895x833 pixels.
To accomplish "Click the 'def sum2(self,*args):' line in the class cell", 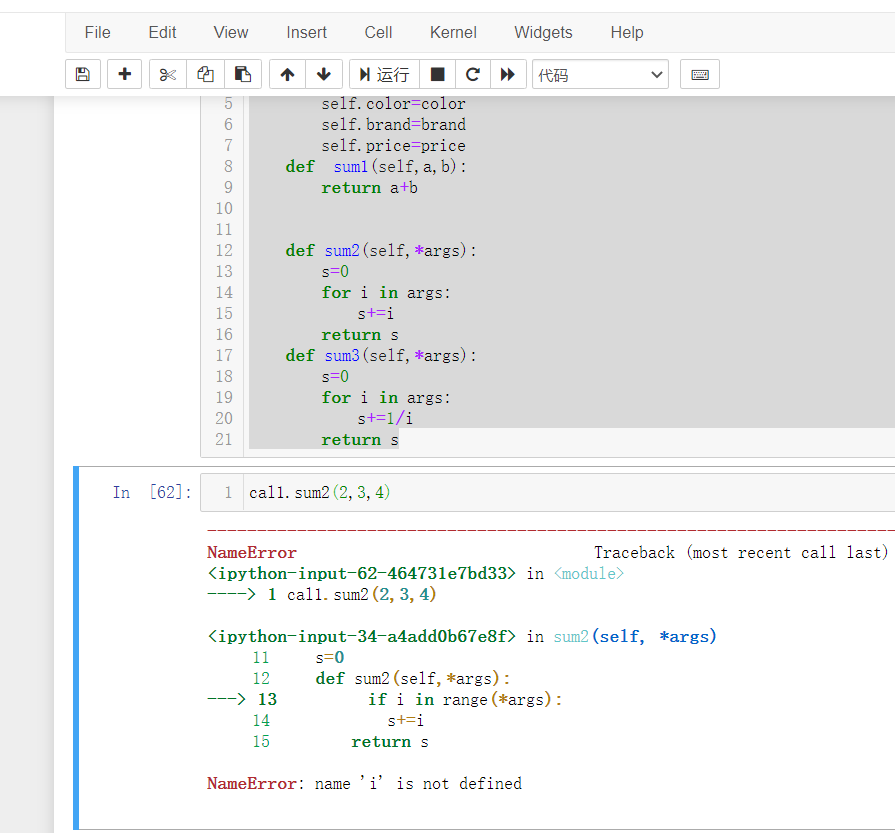I will (381, 251).
